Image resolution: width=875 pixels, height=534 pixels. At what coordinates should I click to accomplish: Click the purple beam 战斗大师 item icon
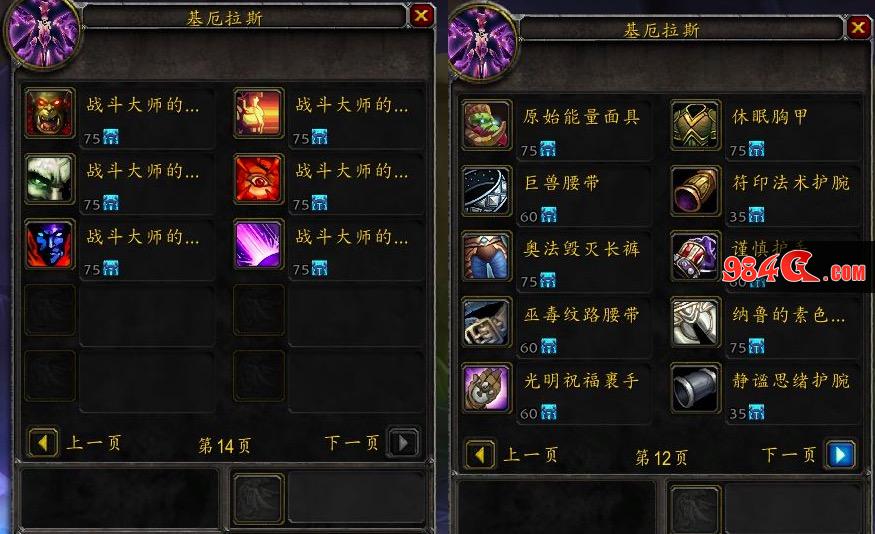(x=258, y=244)
